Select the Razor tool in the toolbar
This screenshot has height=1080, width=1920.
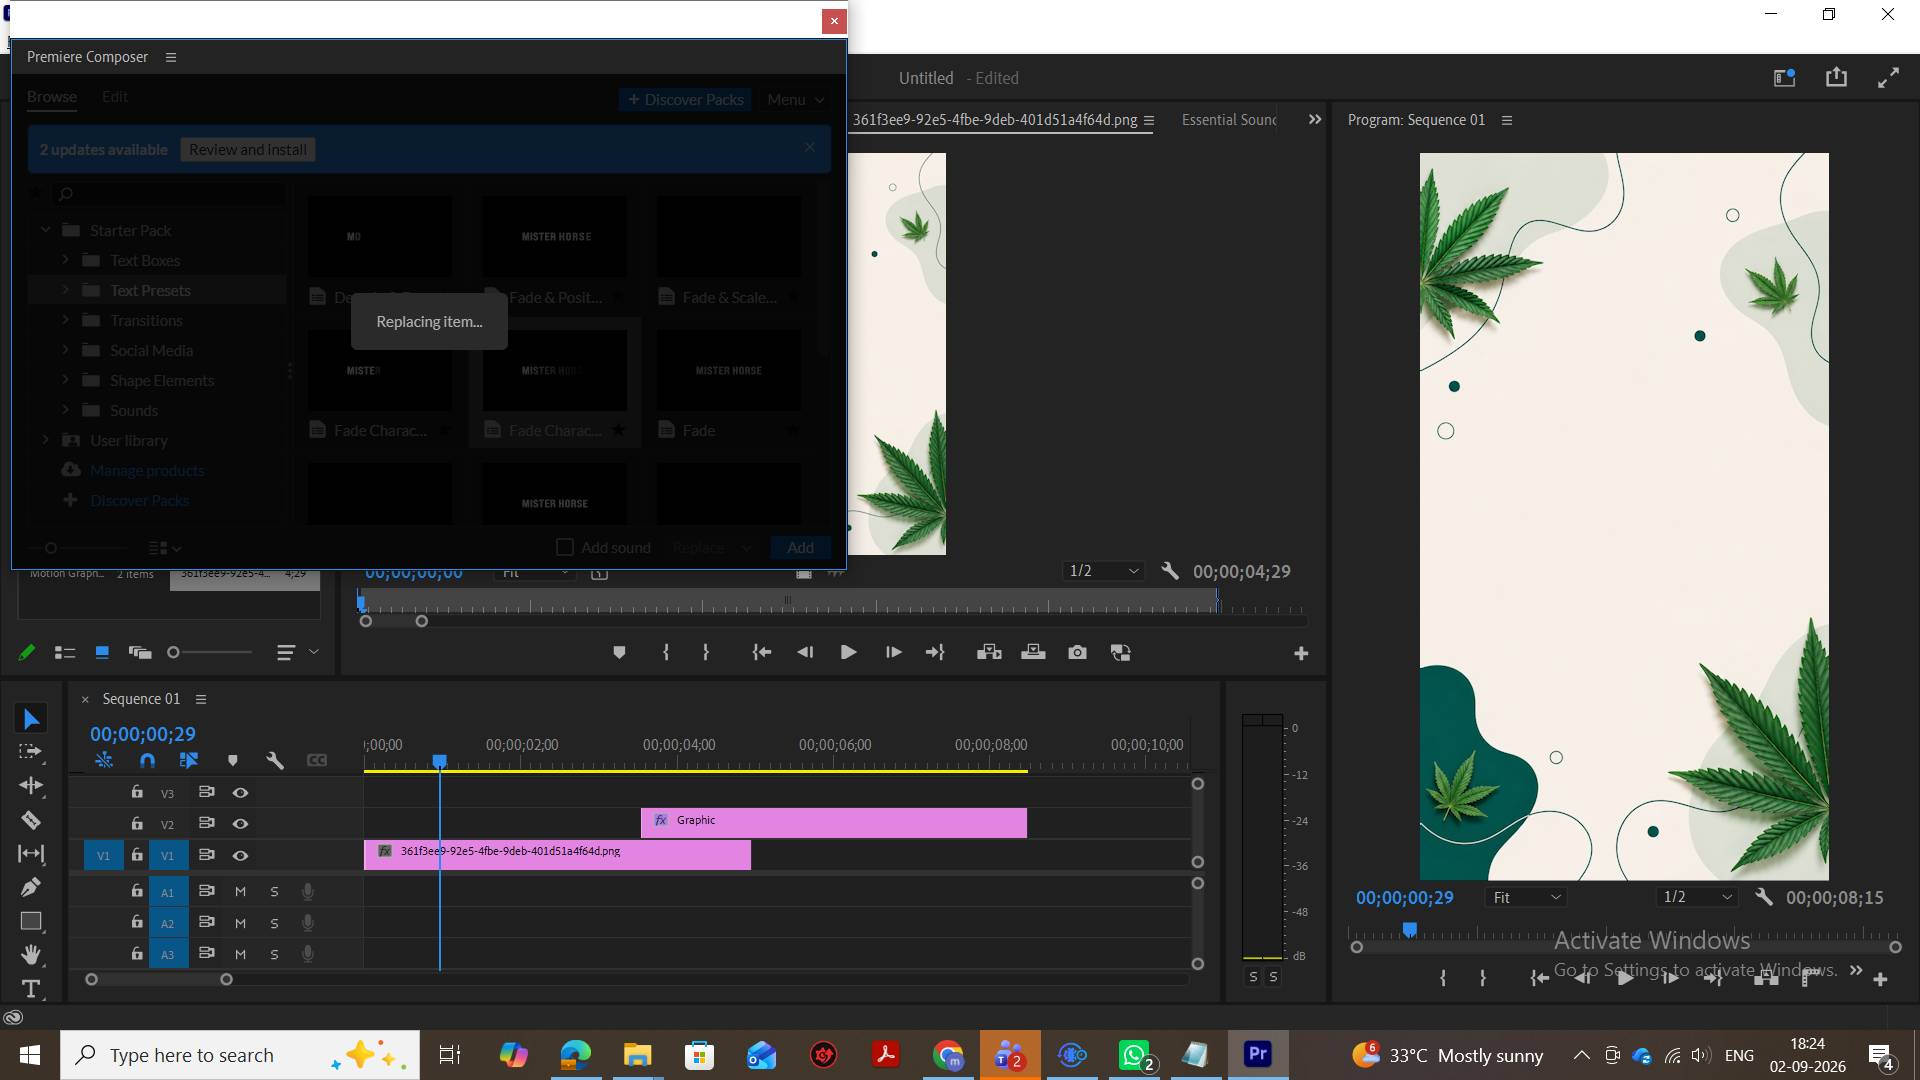coord(31,820)
